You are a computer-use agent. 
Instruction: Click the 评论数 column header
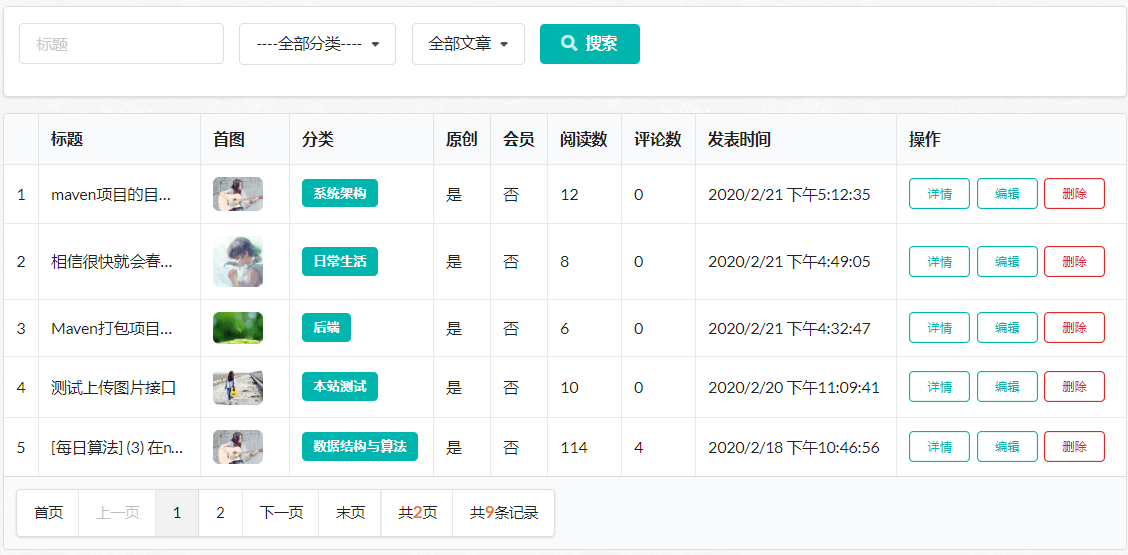658,140
